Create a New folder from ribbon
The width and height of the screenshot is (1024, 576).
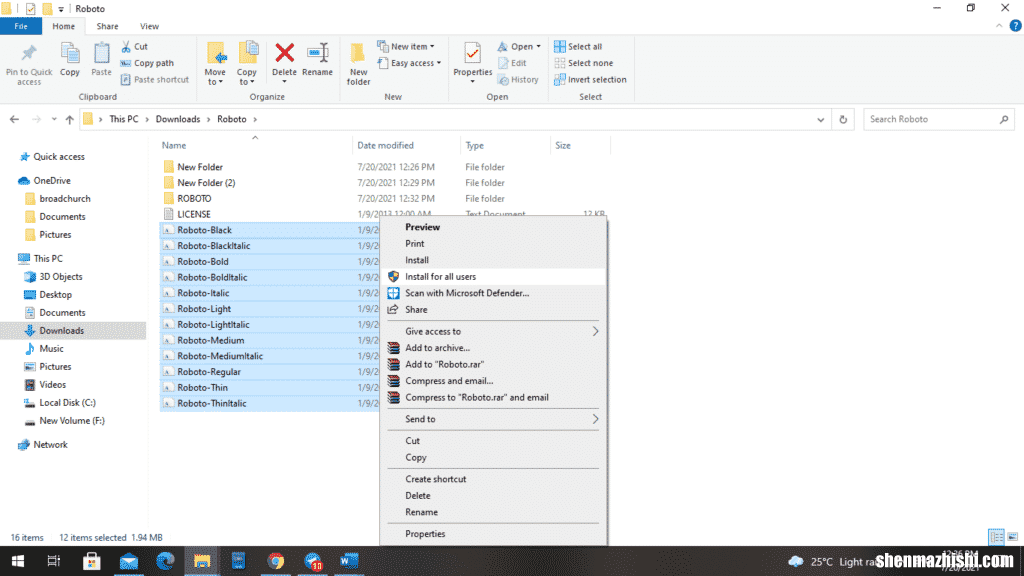[x=359, y=64]
